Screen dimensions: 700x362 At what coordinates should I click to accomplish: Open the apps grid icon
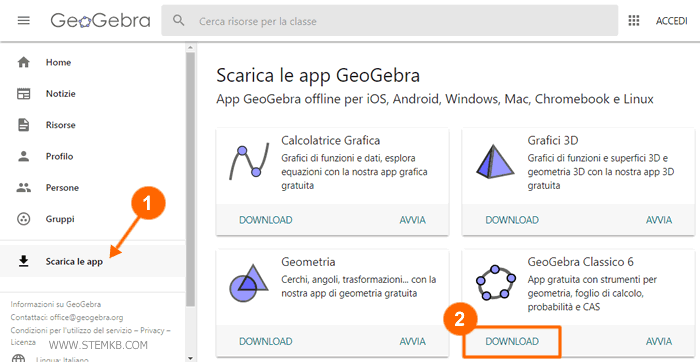point(633,21)
